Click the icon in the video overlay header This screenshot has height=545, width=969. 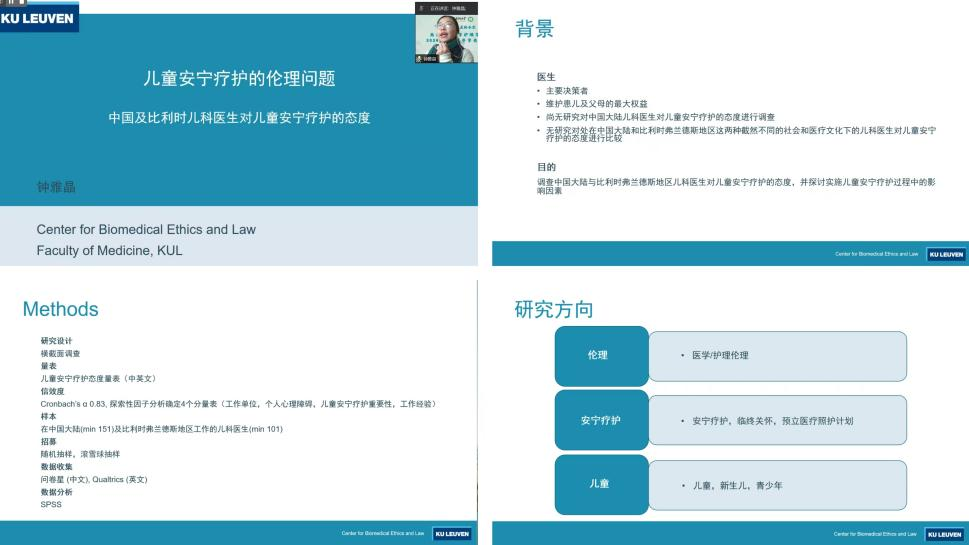pos(421,7)
